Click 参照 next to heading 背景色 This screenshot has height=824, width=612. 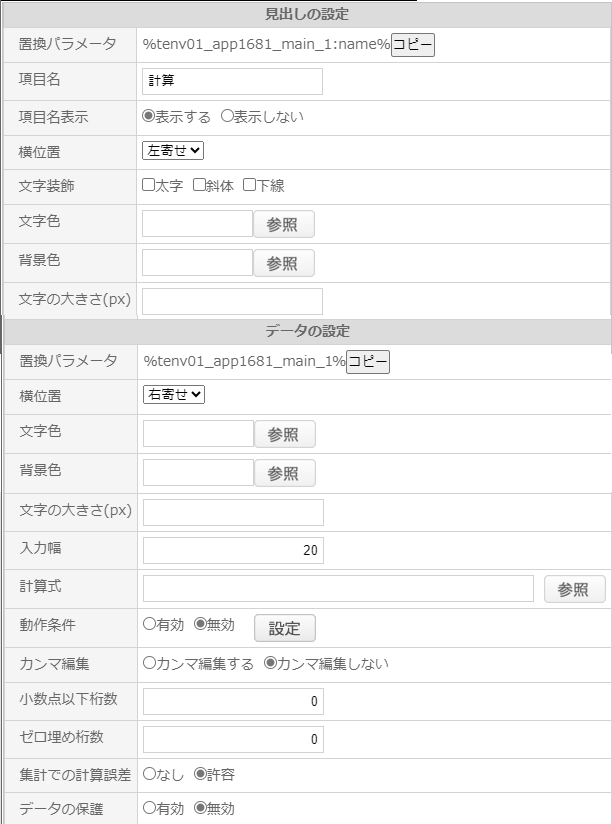click(x=284, y=263)
